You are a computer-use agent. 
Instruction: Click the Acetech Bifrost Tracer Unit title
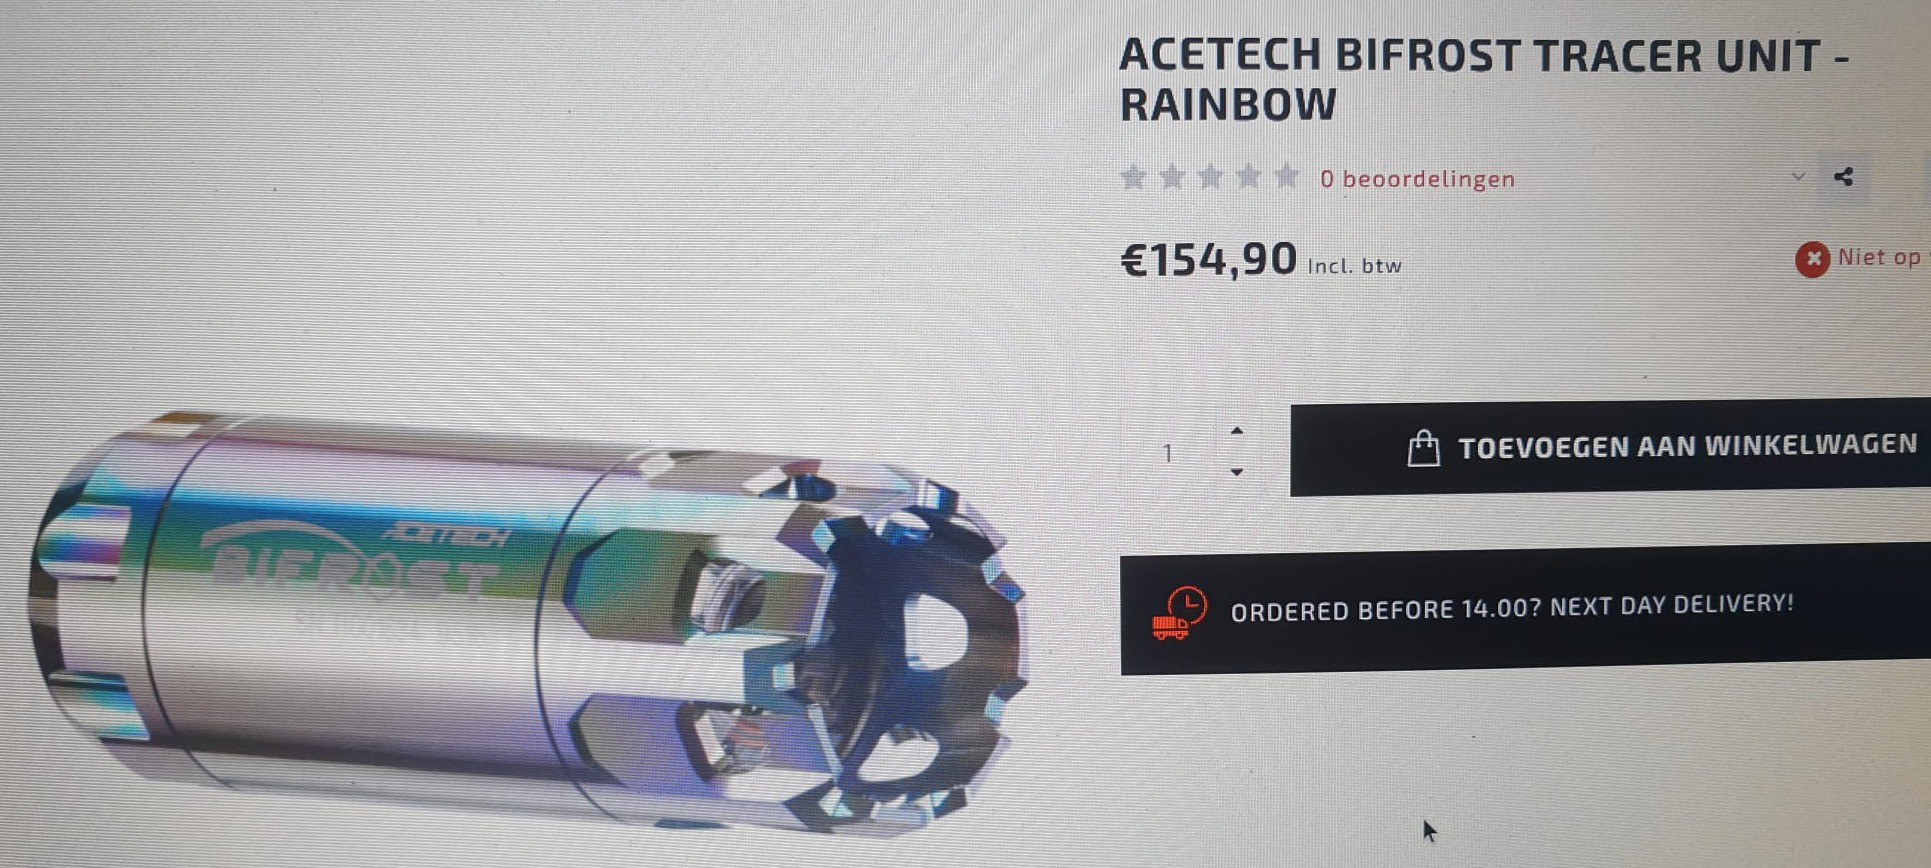(x=1484, y=80)
